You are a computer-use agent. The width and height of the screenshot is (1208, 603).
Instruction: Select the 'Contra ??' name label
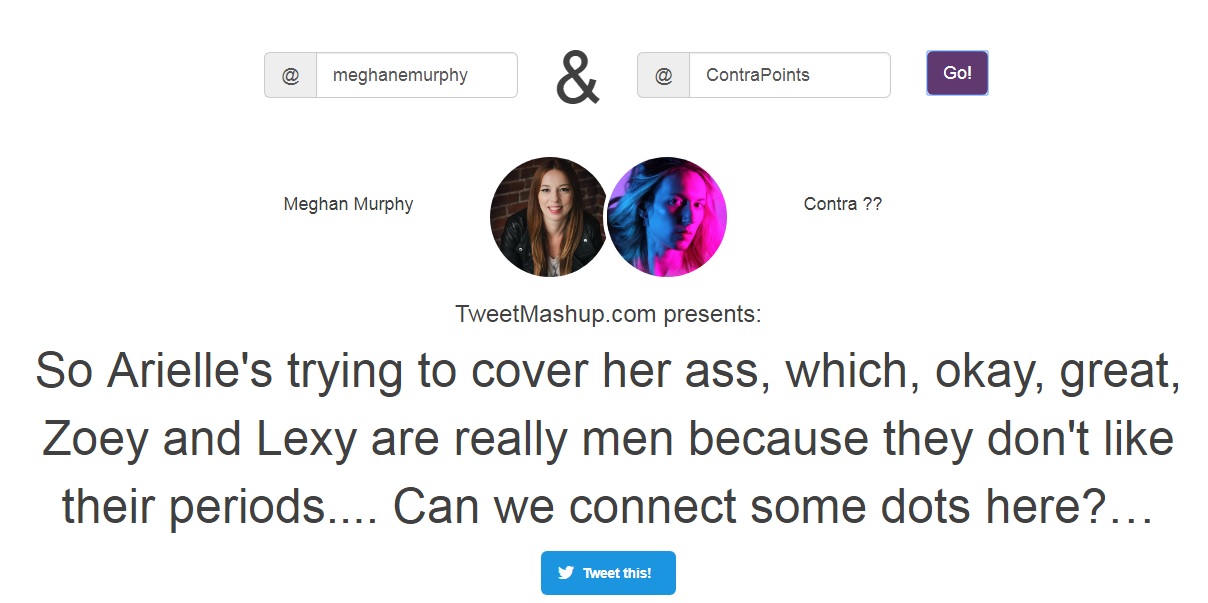(843, 204)
